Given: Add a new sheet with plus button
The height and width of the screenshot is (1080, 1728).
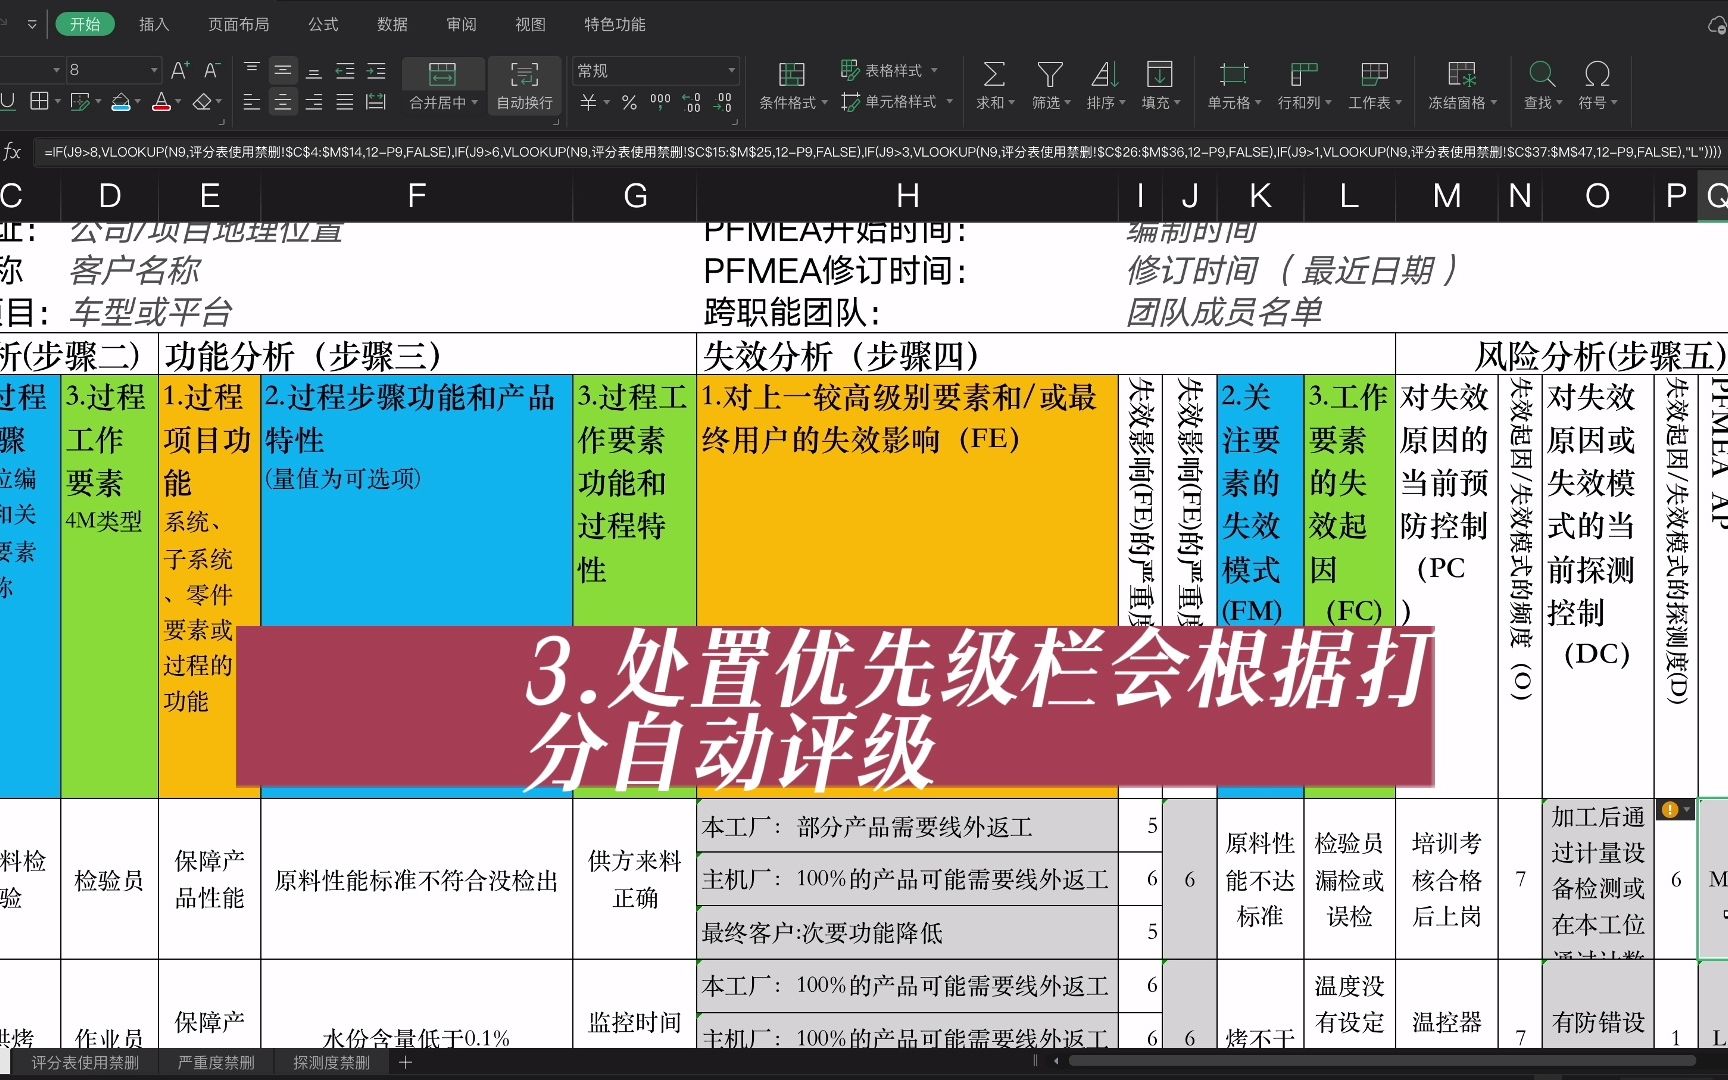Looking at the screenshot, I should (x=405, y=1062).
